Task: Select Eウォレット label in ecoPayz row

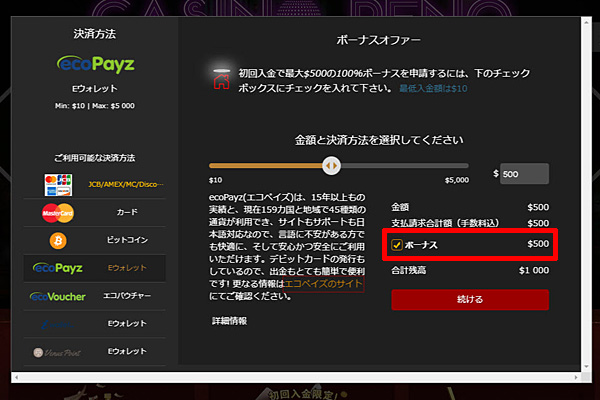Action: [x=127, y=268]
